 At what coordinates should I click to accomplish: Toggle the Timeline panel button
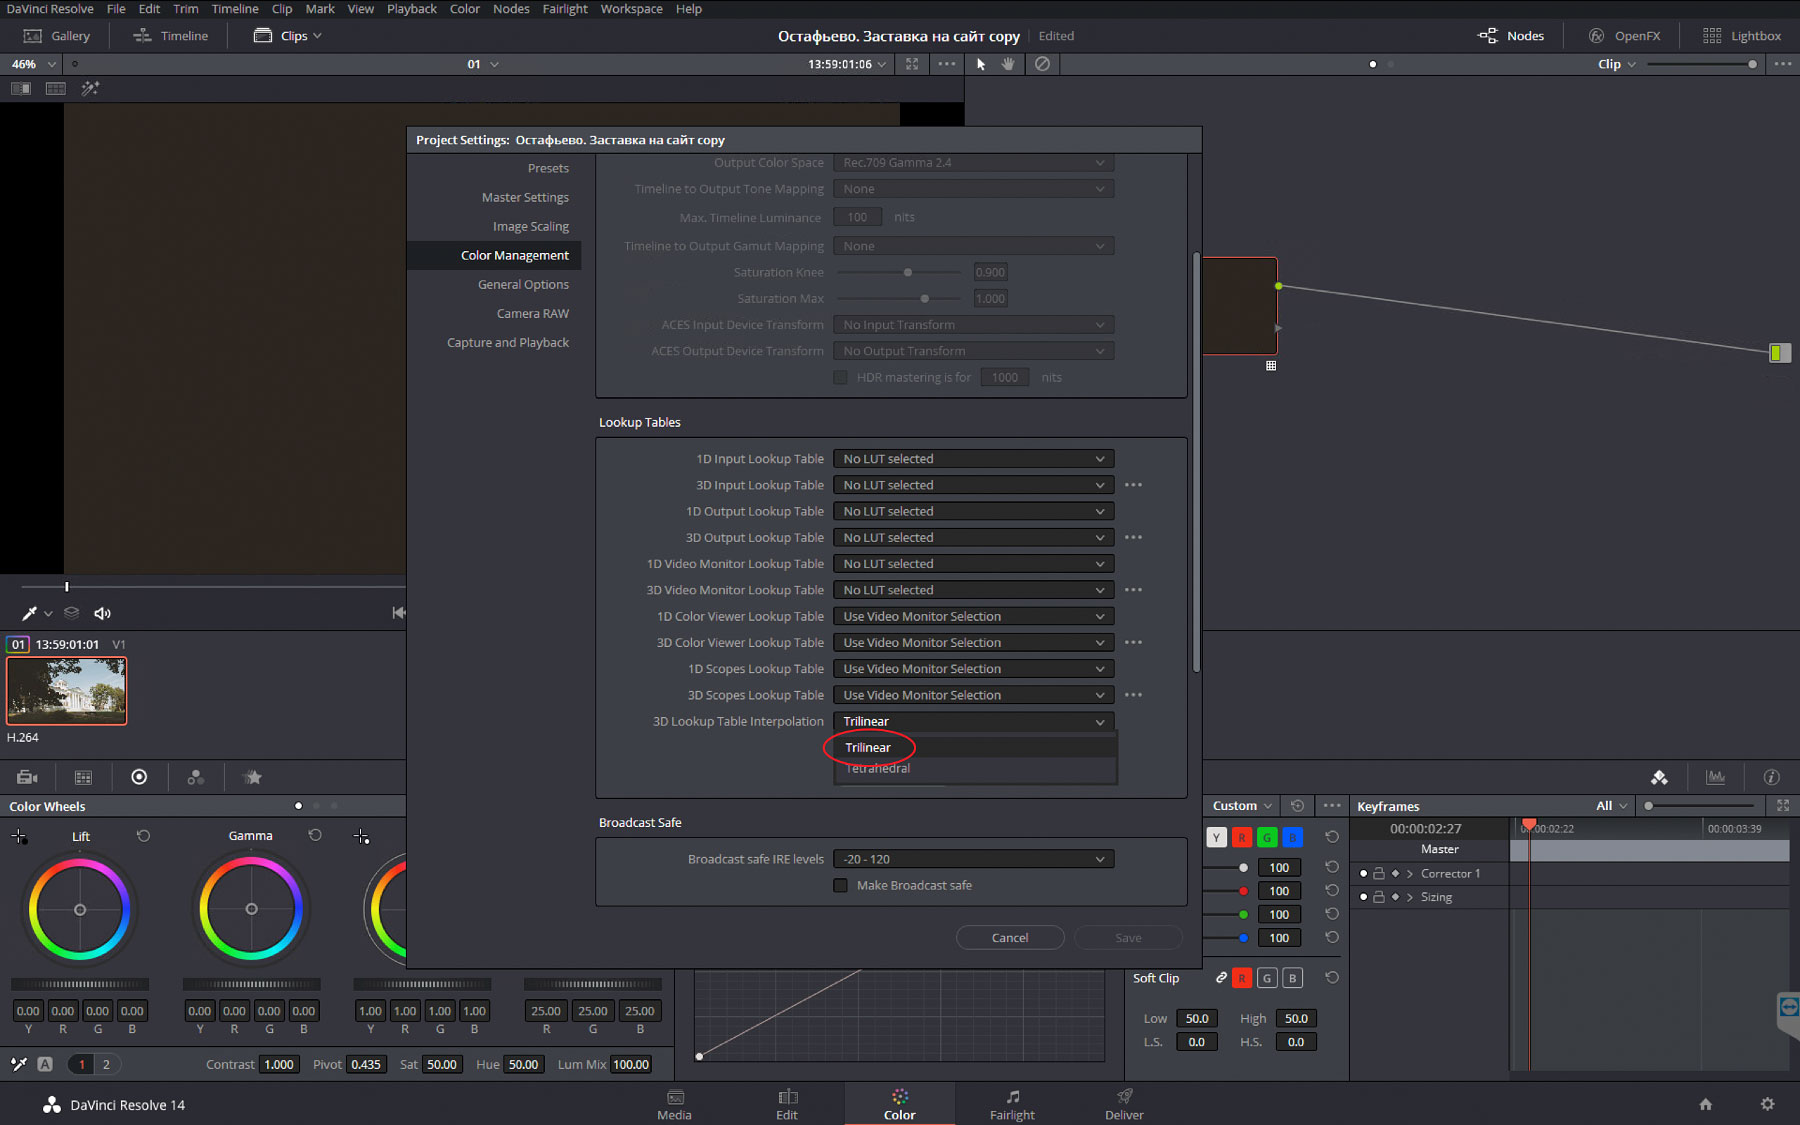pos(171,36)
